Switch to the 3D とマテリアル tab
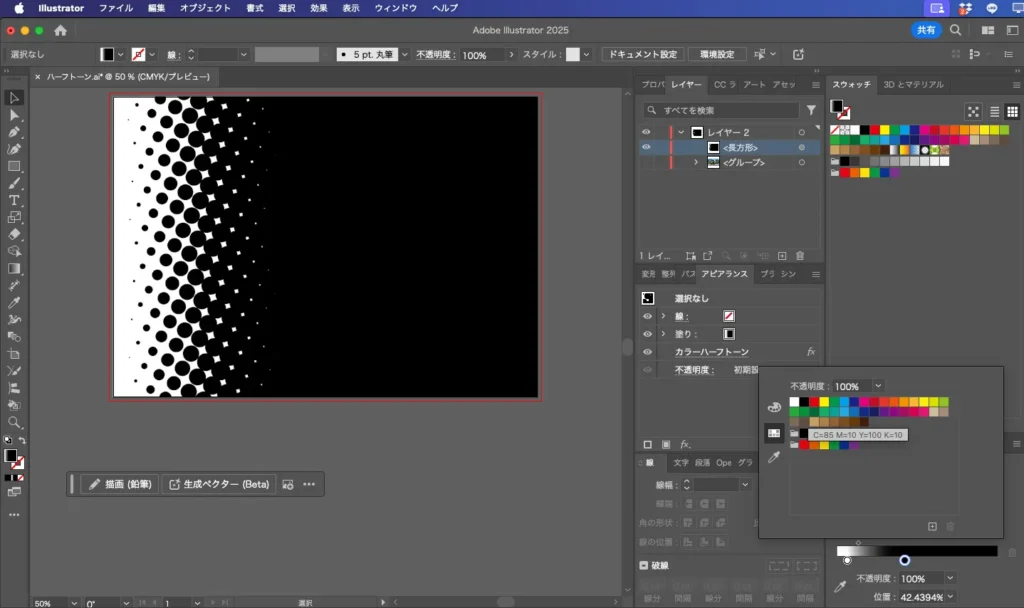The width and height of the screenshot is (1024, 608). point(912,85)
